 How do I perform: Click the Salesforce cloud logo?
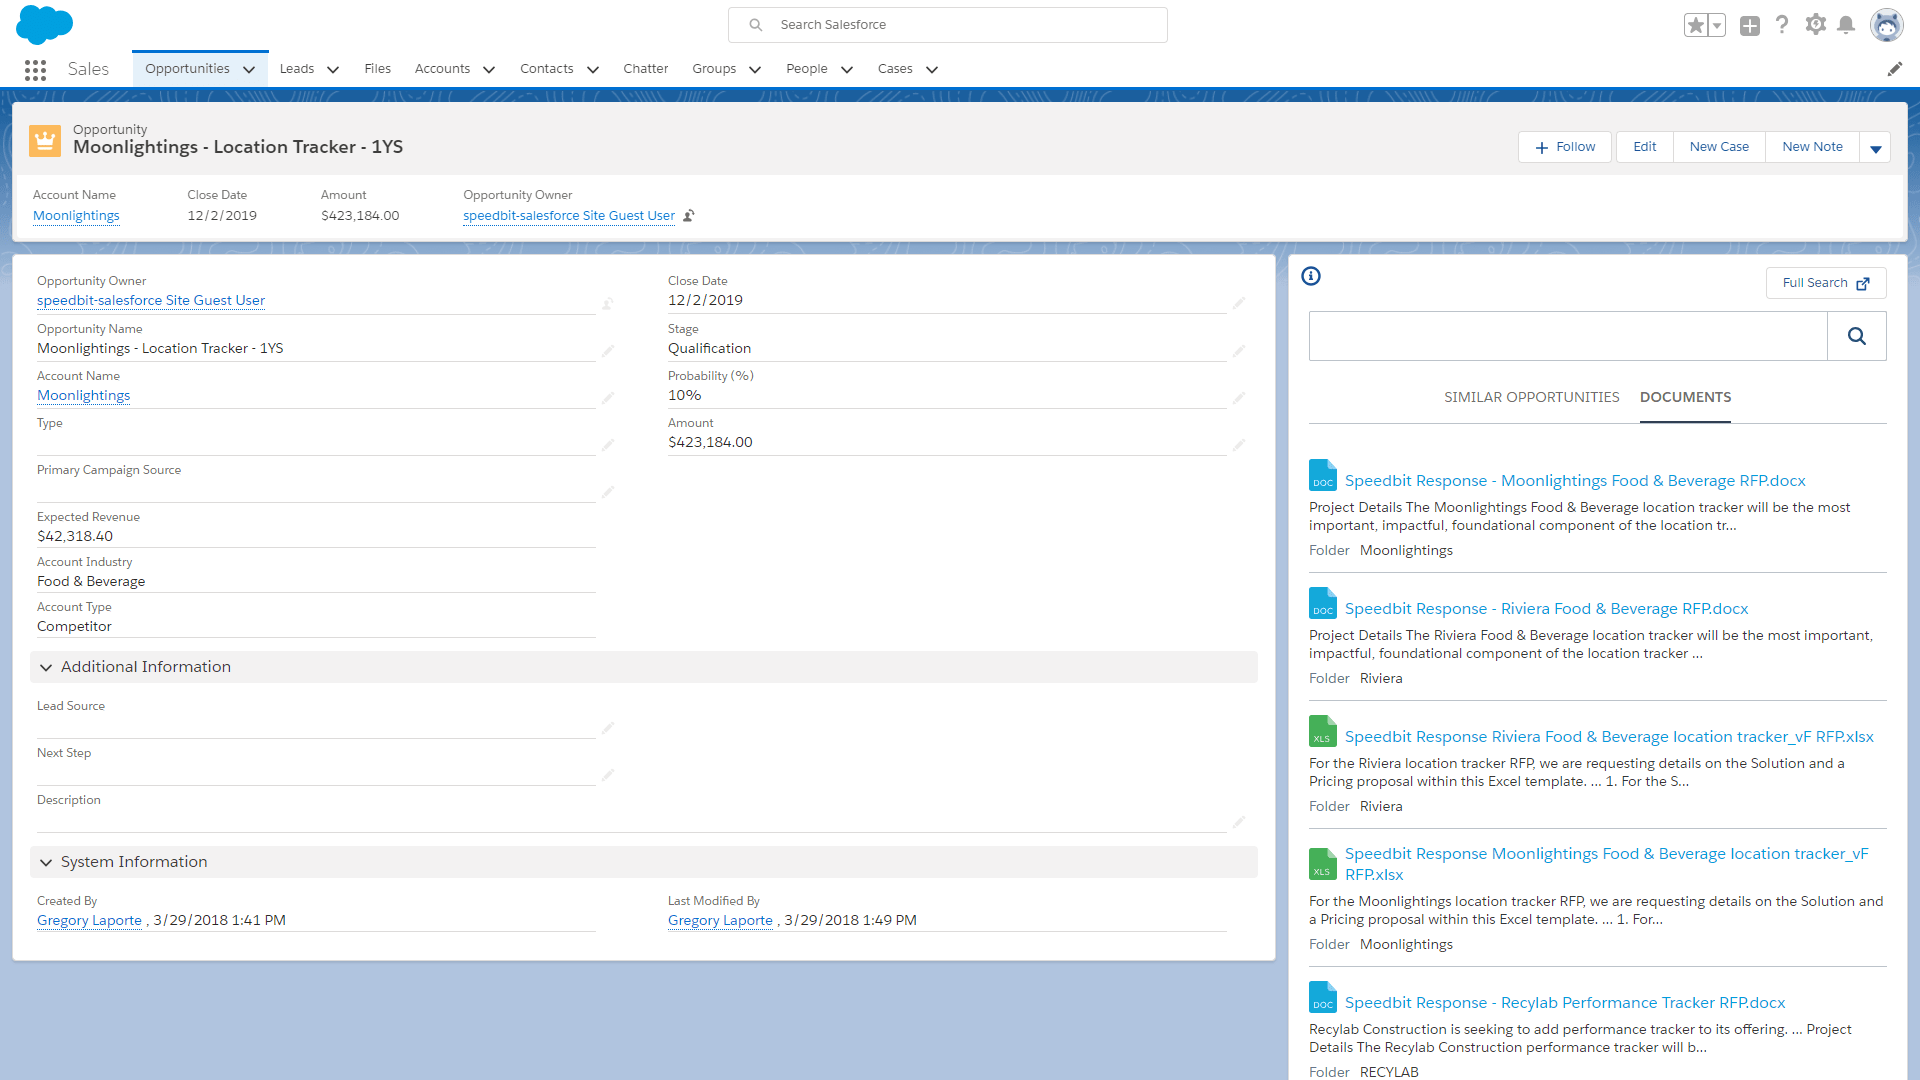(44, 24)
